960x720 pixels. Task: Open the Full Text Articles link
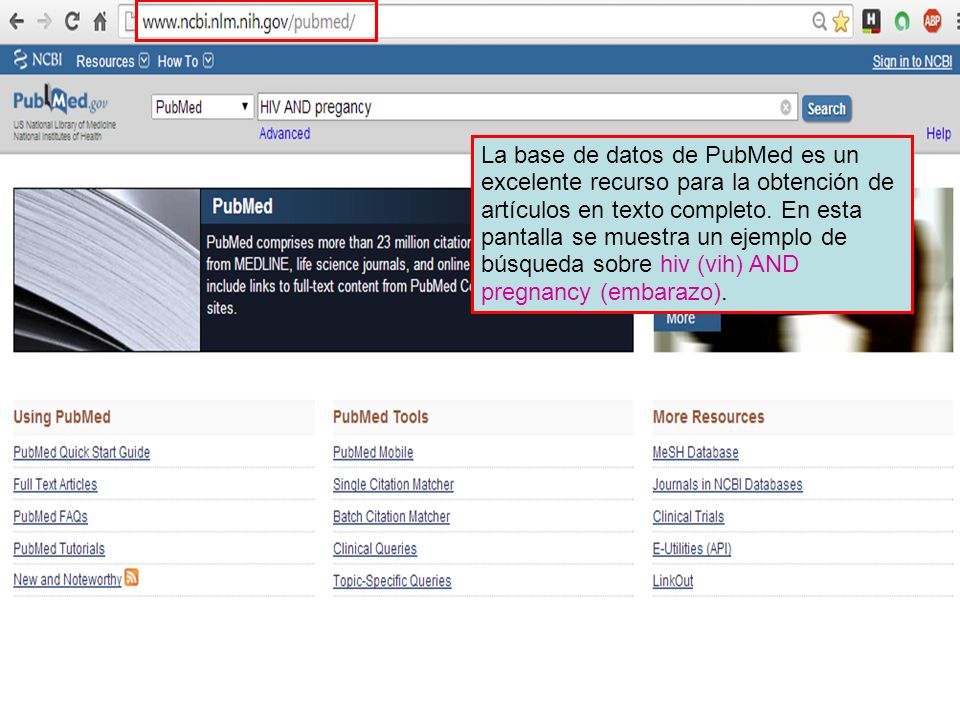(55, 484)
